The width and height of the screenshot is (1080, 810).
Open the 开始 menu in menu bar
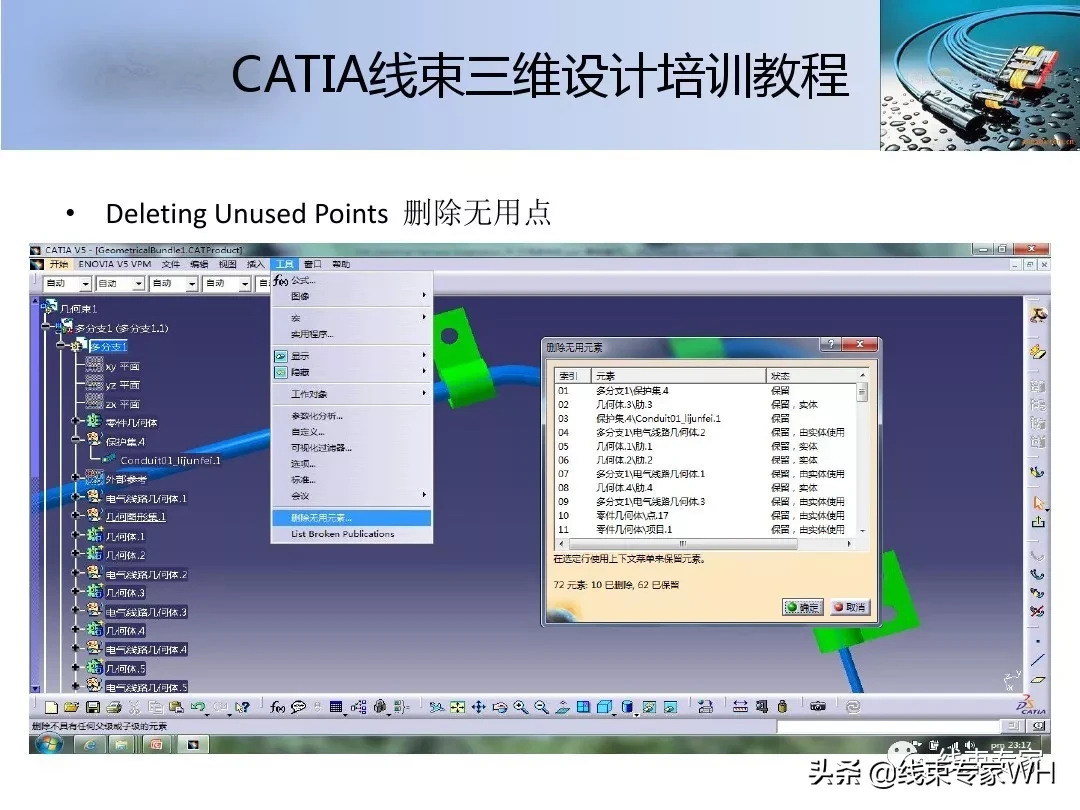(x=59, y=264)
